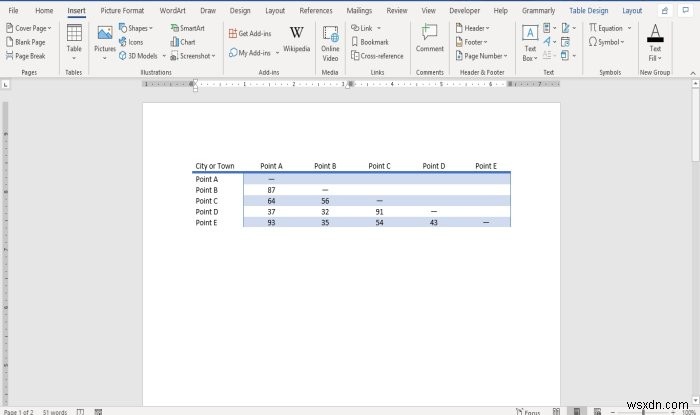Switch to Print Layout view
Image resolution: width=700 pixels, height=415 pixels.
[x=577, y=411]
